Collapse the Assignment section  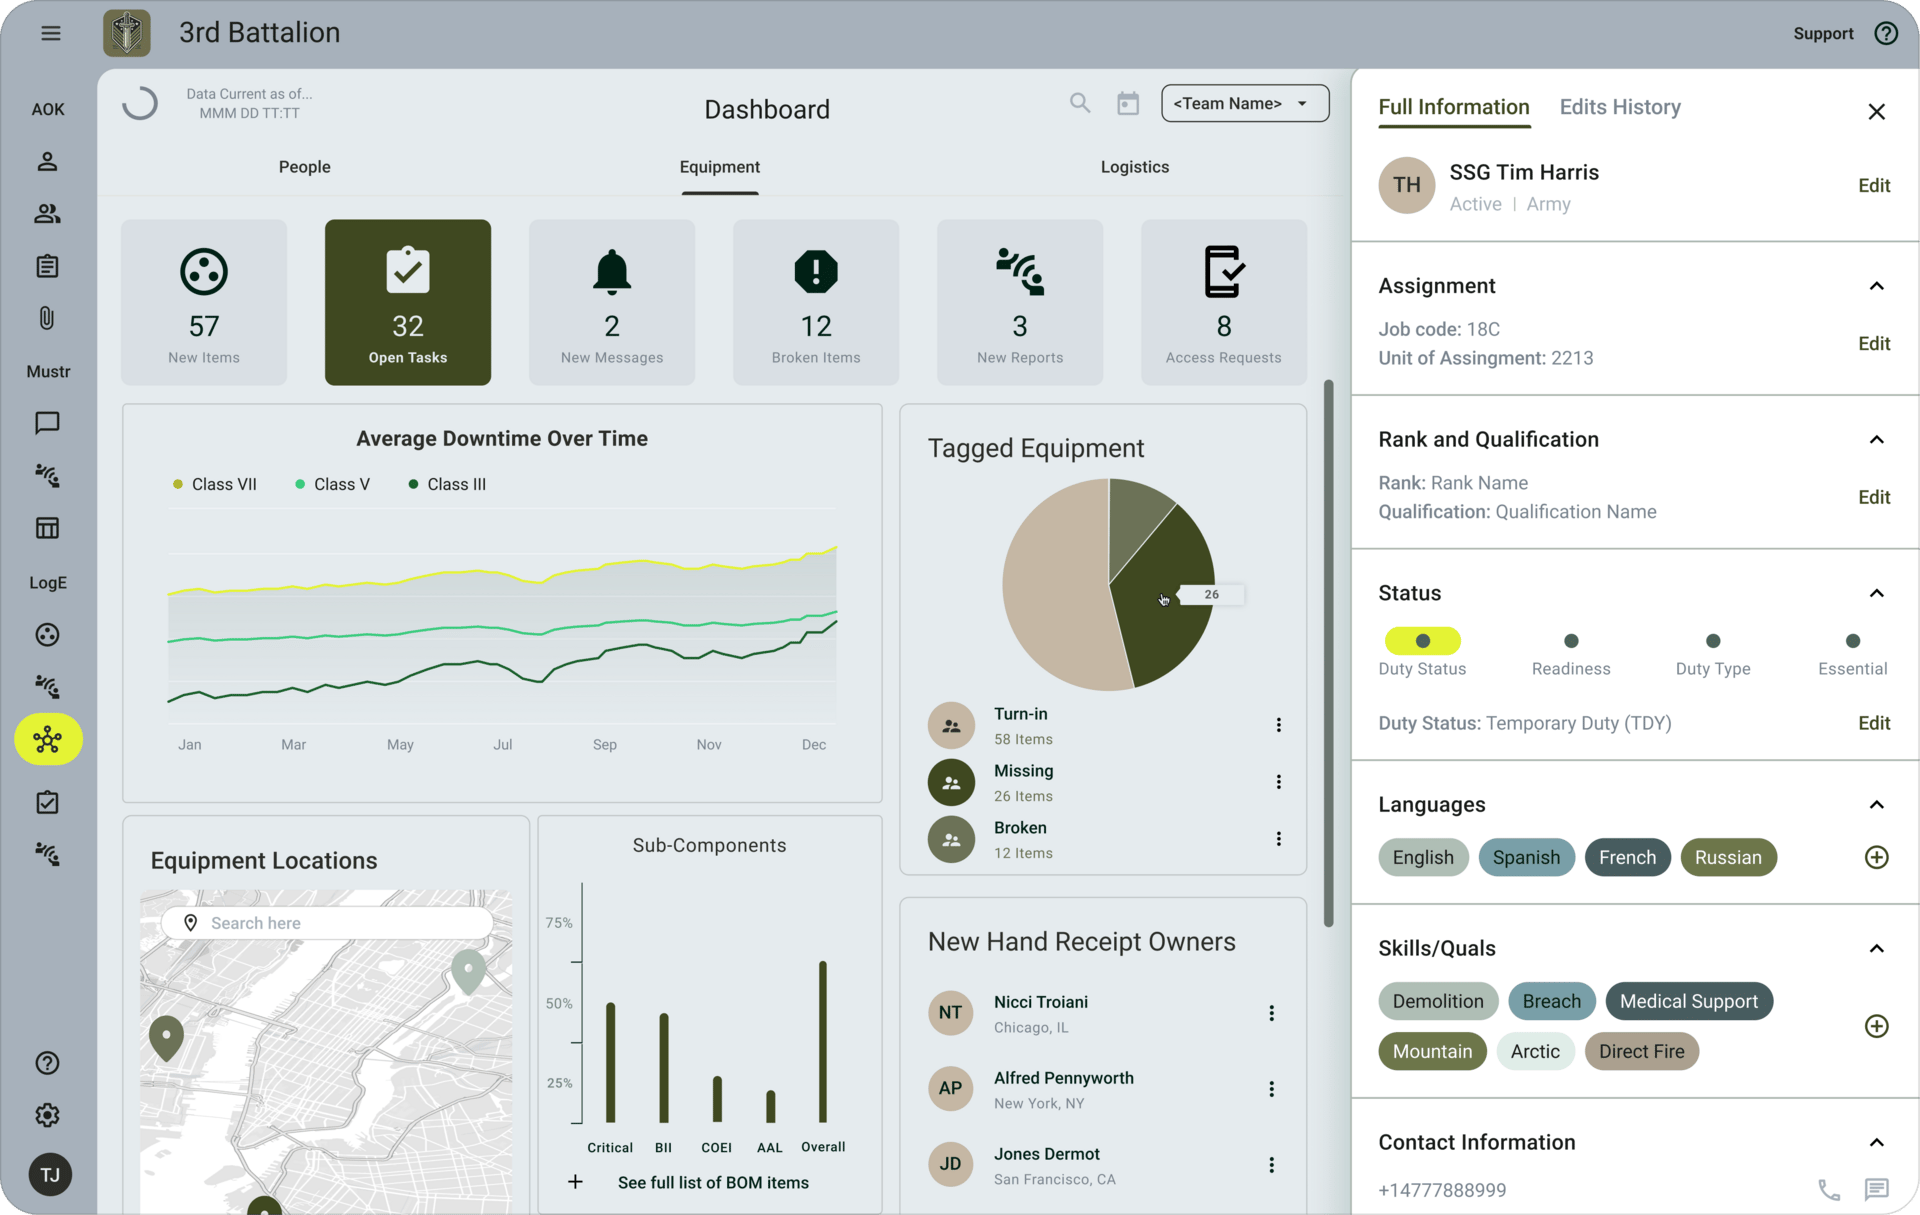pyautogui.click(x=1876, y=286)
